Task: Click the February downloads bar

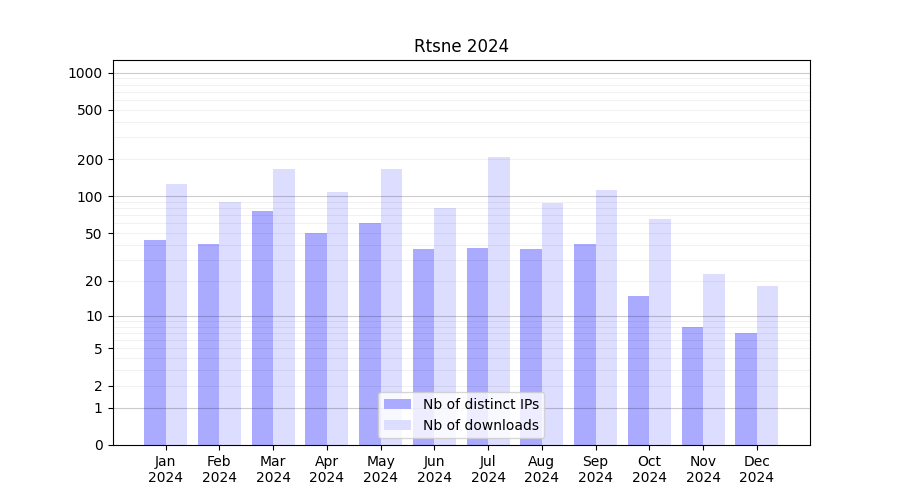Action: [x=230, y=323]
